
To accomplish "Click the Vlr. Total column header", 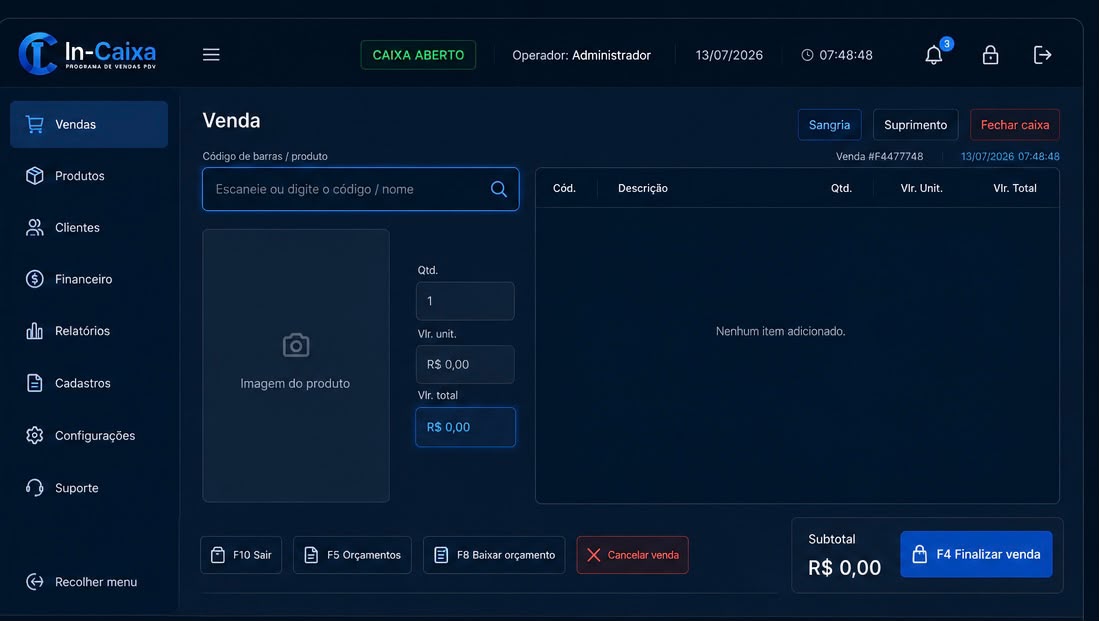I will [x=1015, y=188].
